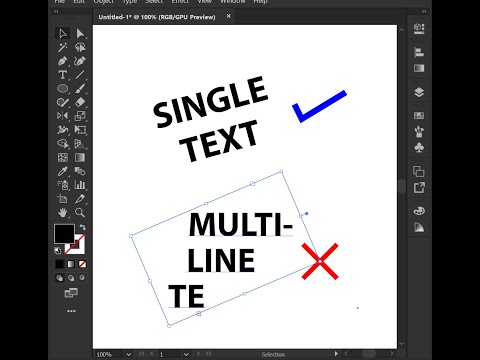Open the Gradient panel on right dock

419,68
